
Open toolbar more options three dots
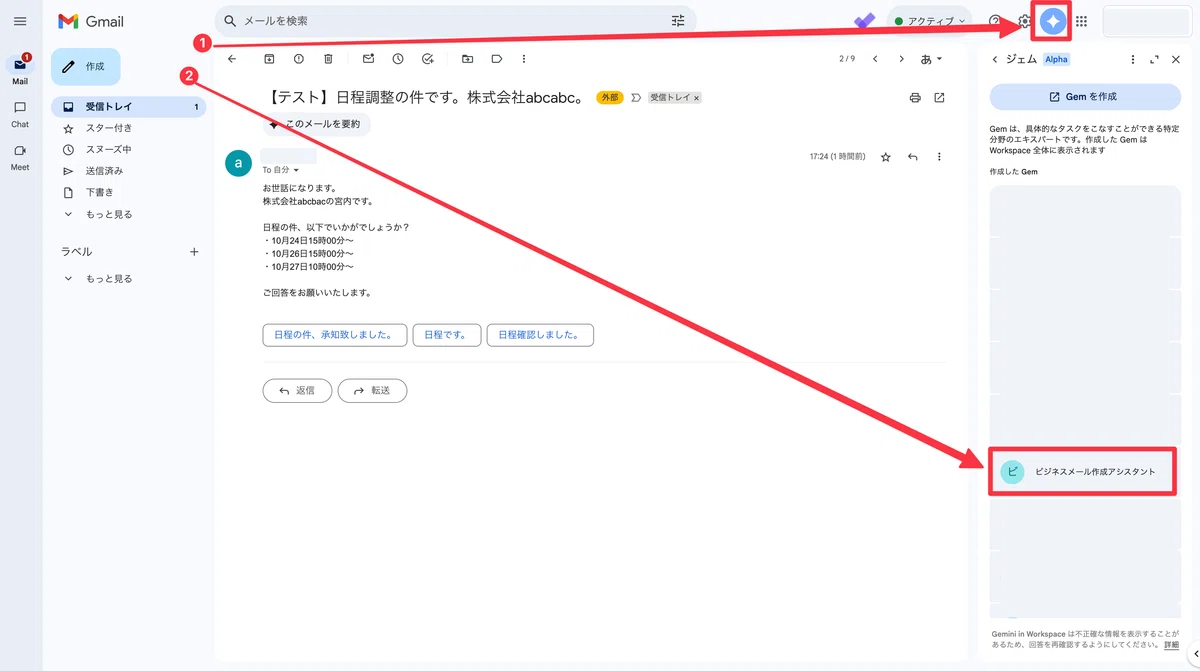point(524,59)
